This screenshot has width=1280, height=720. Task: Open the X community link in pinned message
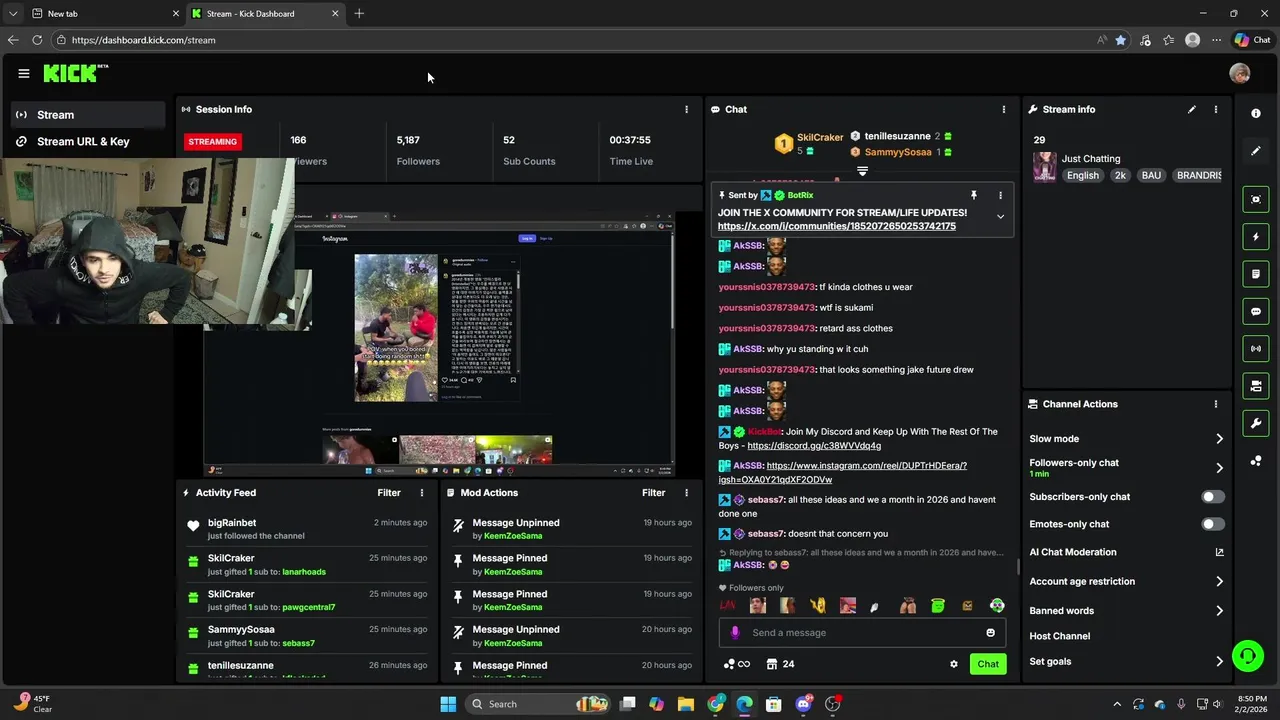(836, 226)
